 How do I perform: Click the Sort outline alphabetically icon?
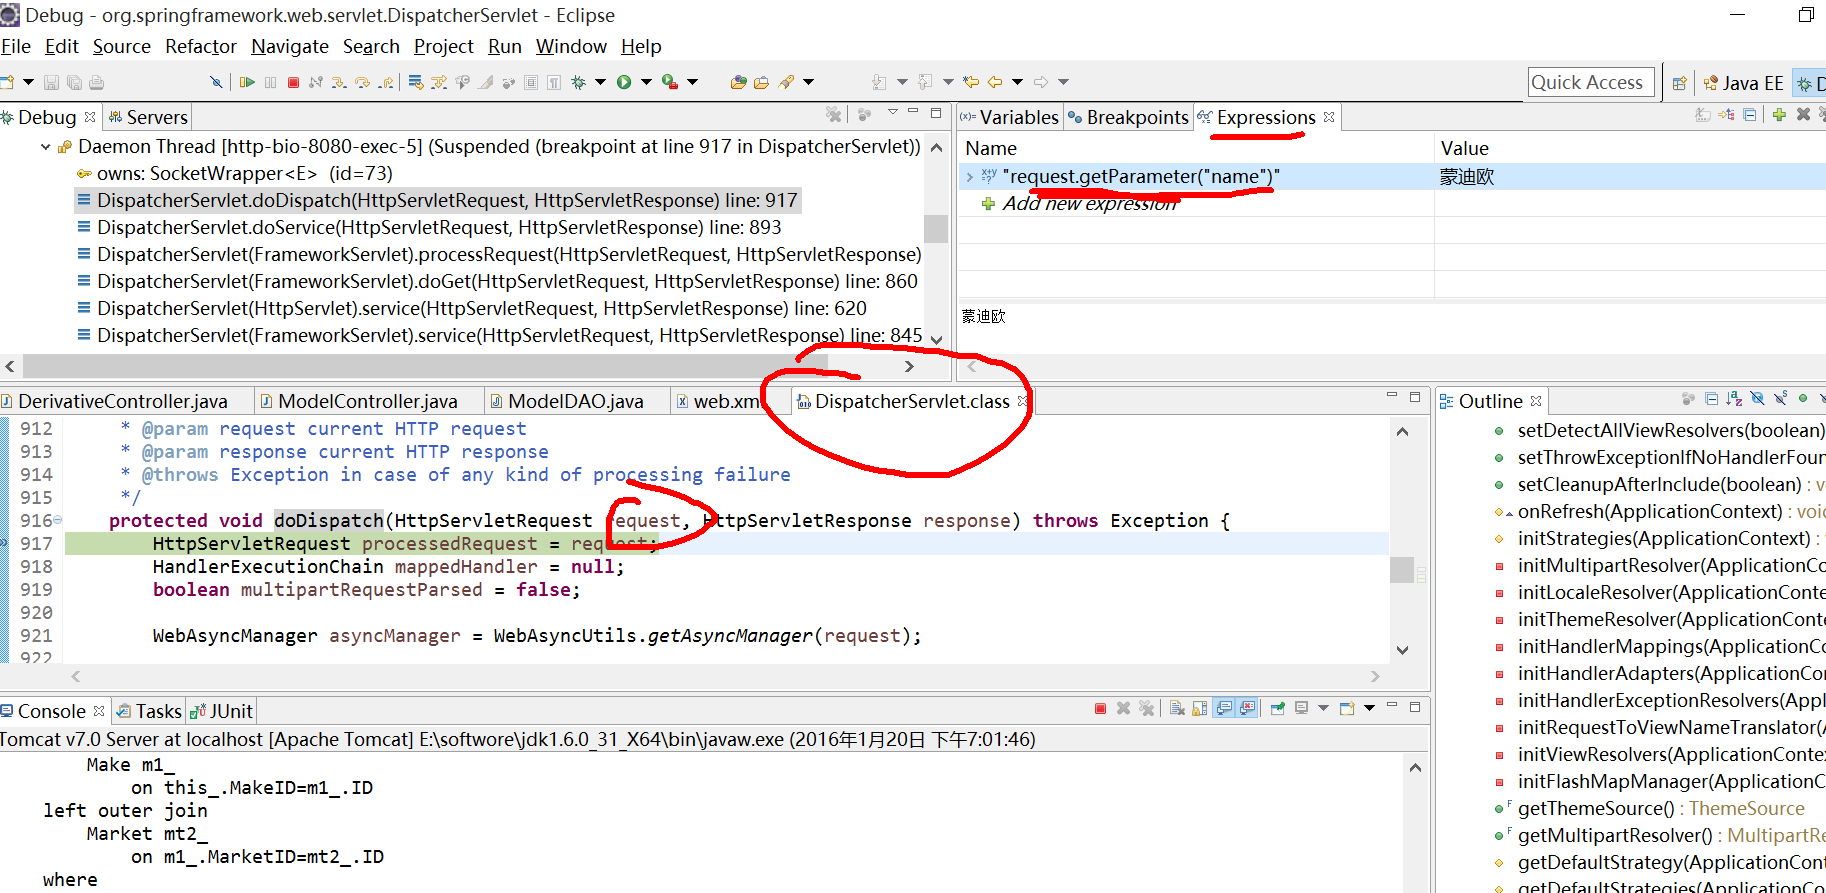pyautogui.click(x=1734, y=399)
